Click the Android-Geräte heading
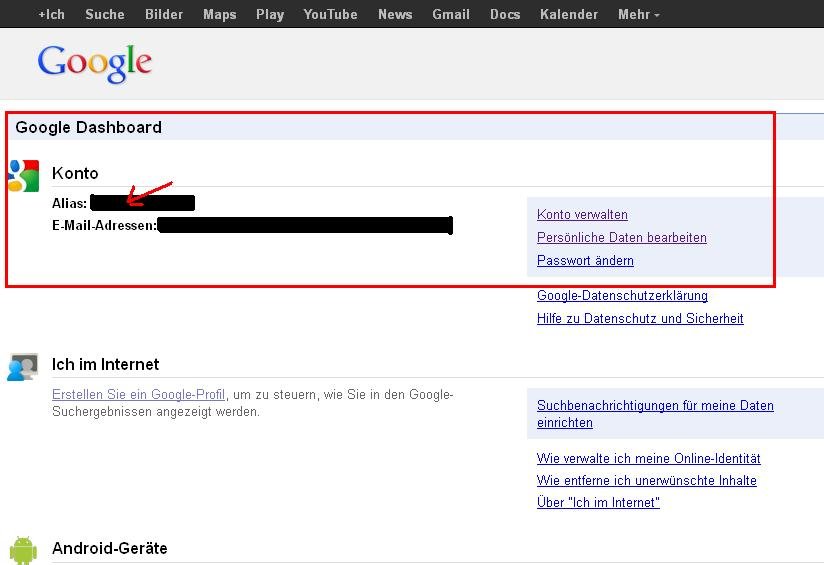The height and width of the screenshot is (565, 824). tap(110, 548)
